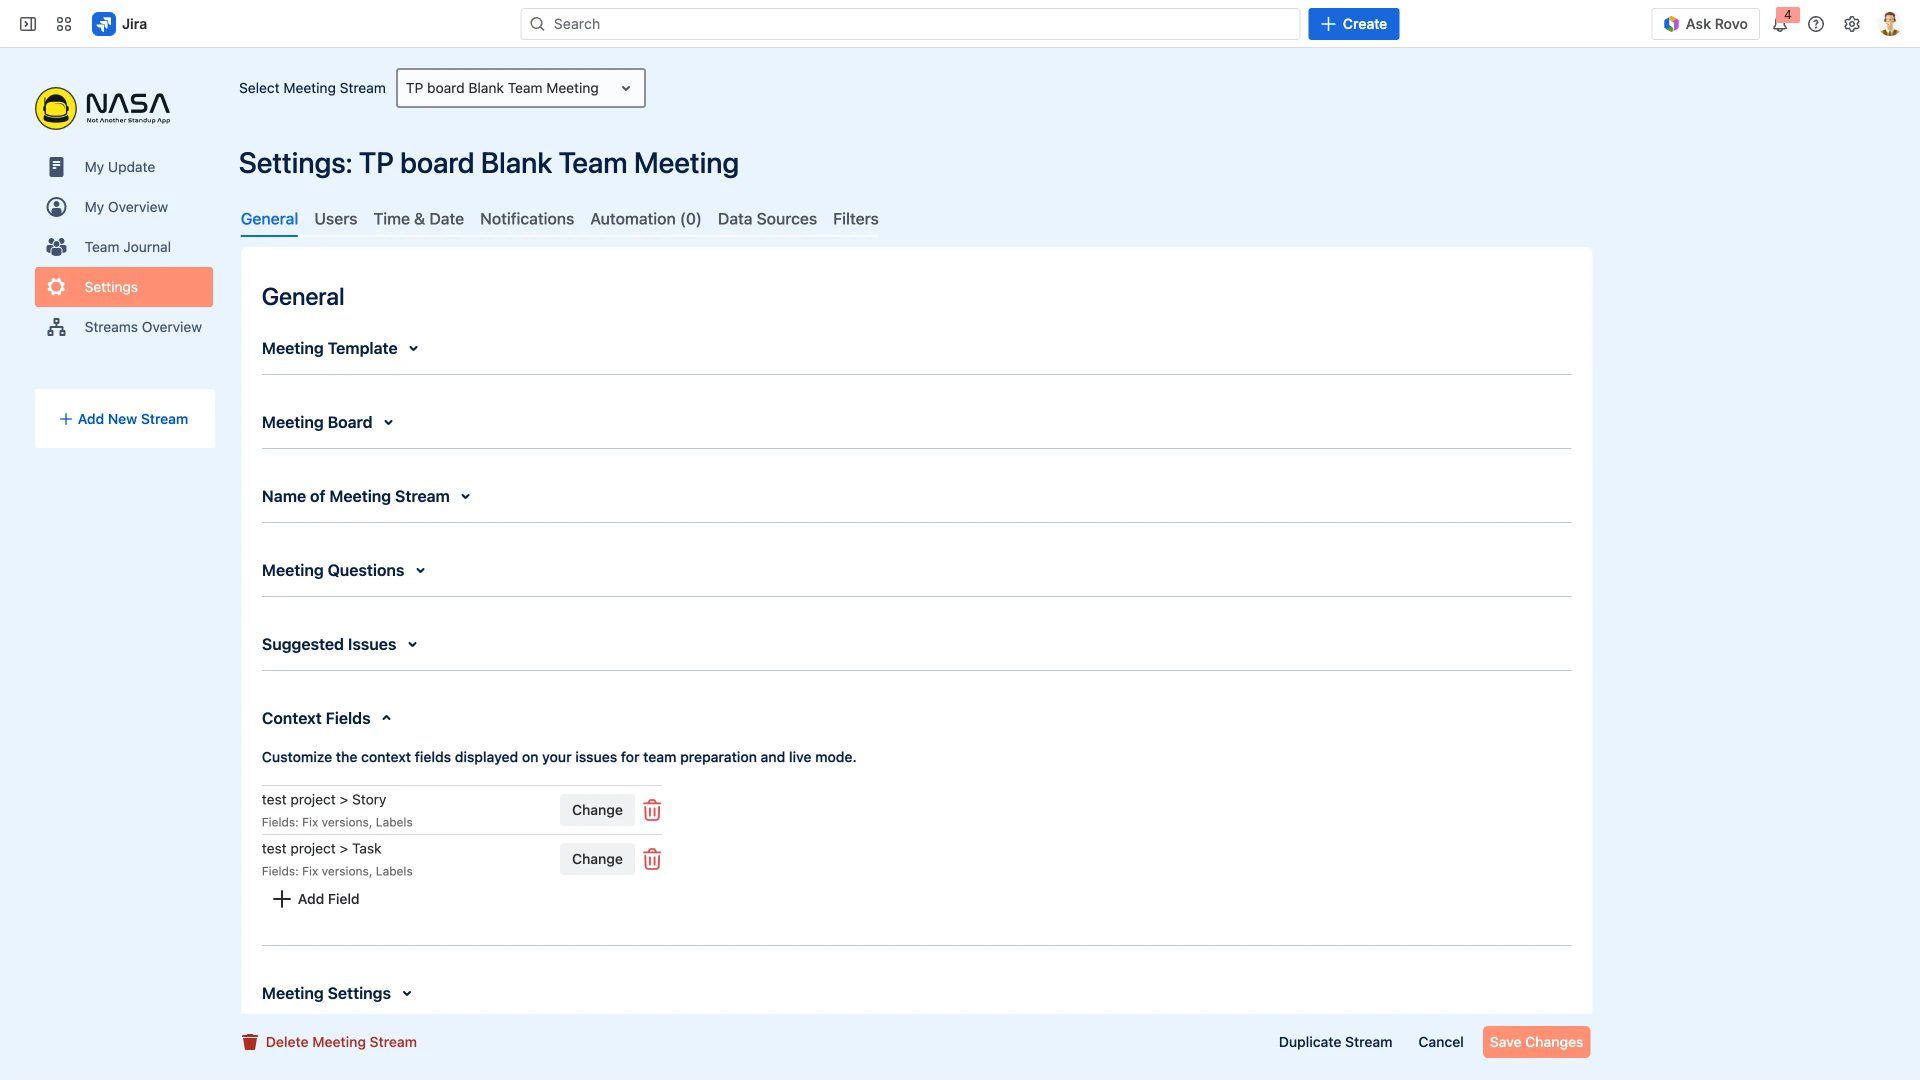This screenshot has width=1920, height=1080.
Task: Open the Jira notifications bell
Action: point(1780,23)
